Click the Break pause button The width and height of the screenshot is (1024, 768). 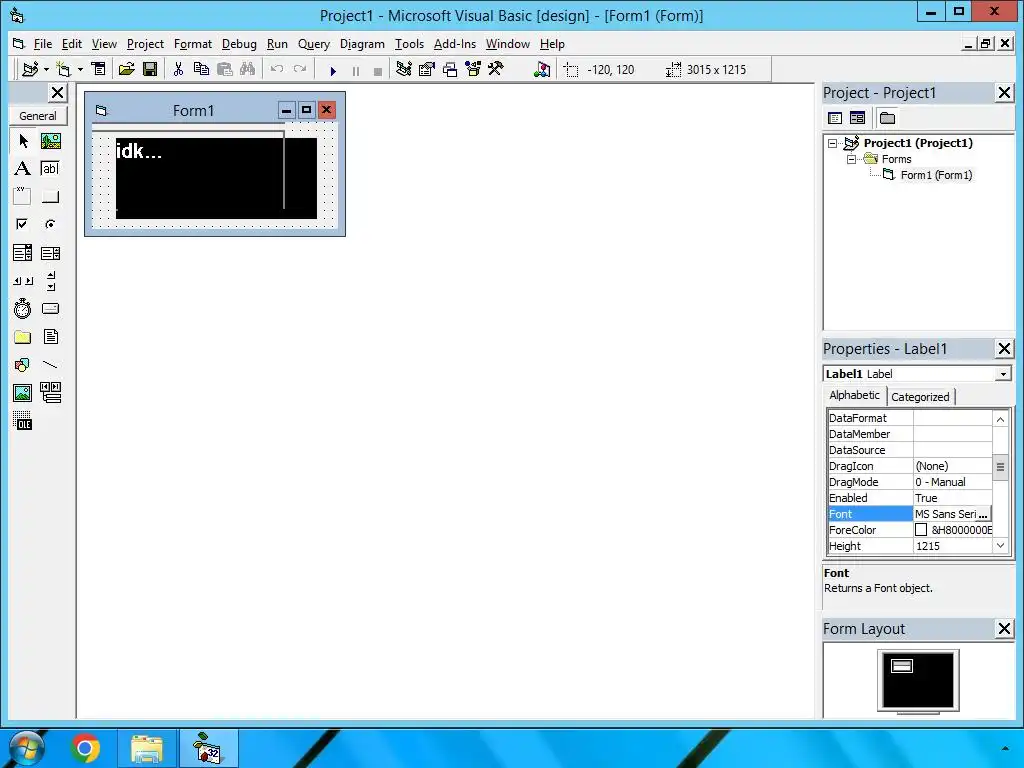point(356,71)
